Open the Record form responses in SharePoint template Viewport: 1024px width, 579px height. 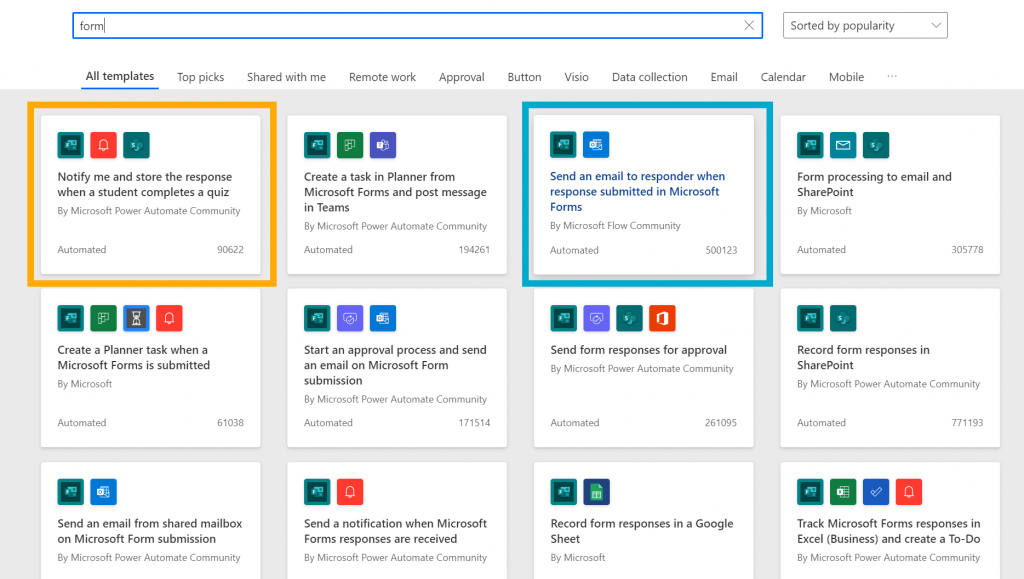(863, 357)
